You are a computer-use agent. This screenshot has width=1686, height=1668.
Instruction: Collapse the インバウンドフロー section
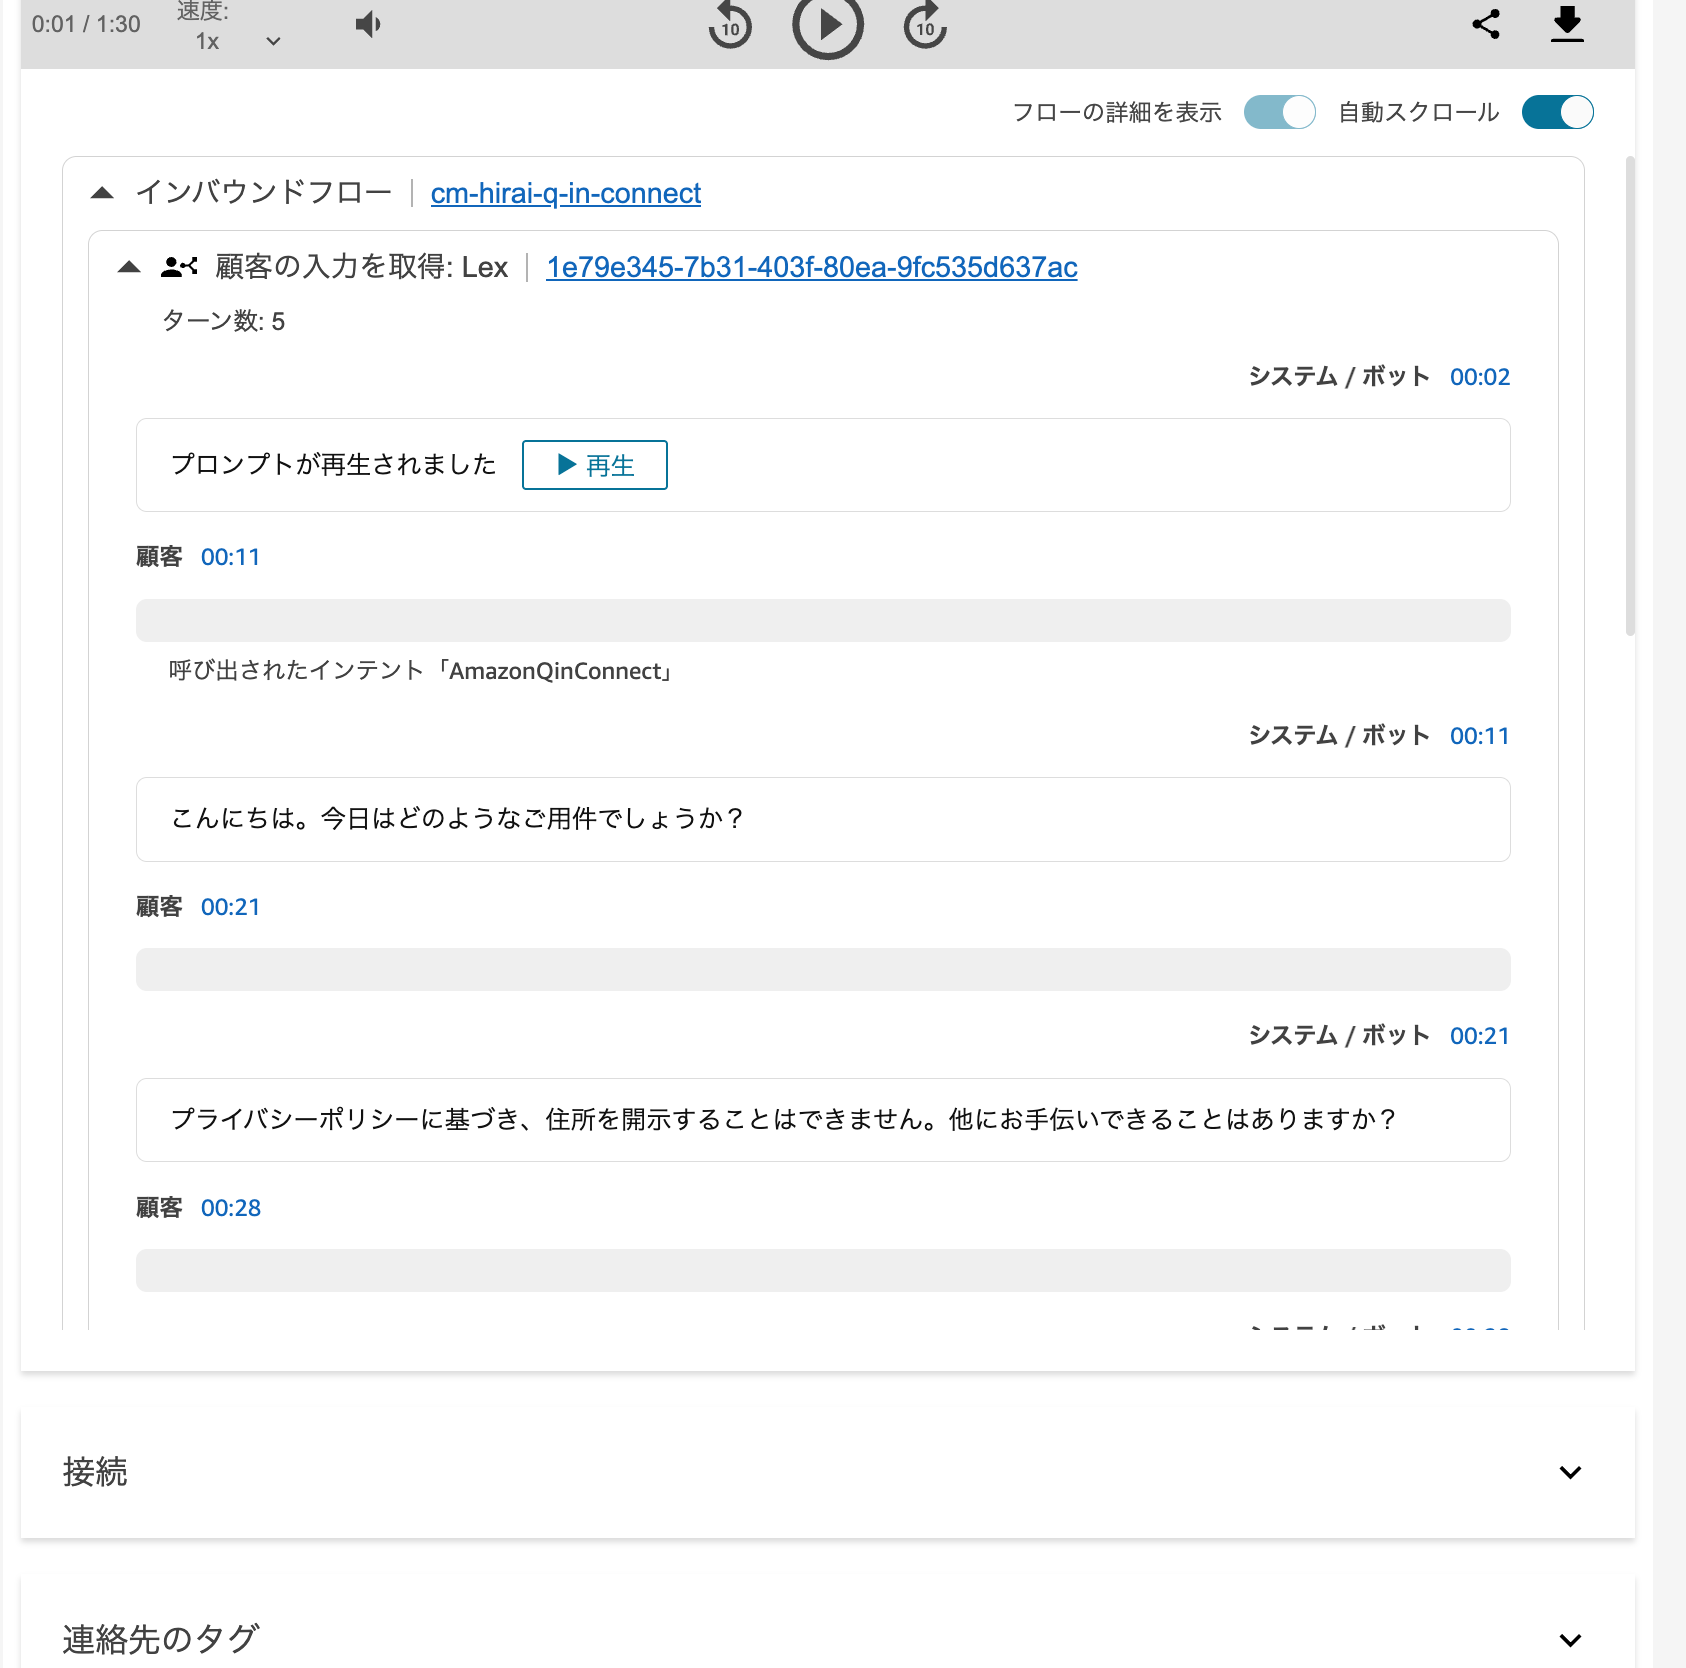[103, 191]
